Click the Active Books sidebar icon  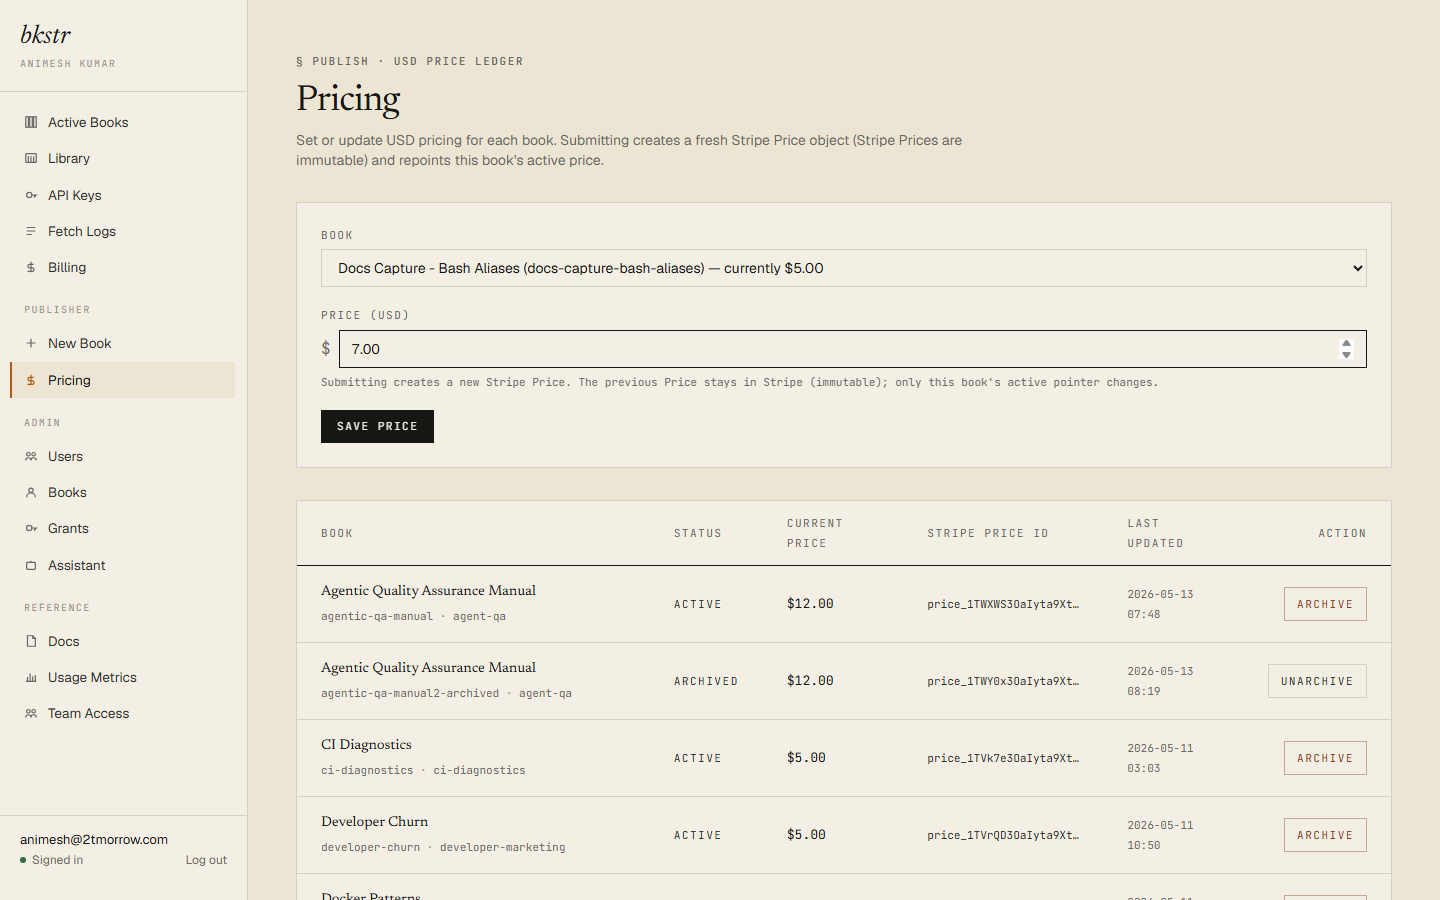point(31,122)
